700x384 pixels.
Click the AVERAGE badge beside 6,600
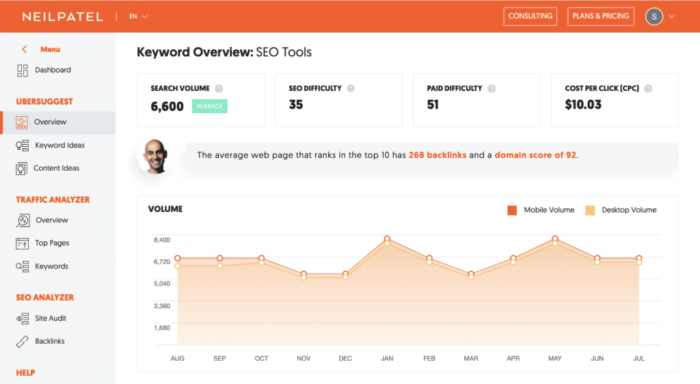coord(209,106)
